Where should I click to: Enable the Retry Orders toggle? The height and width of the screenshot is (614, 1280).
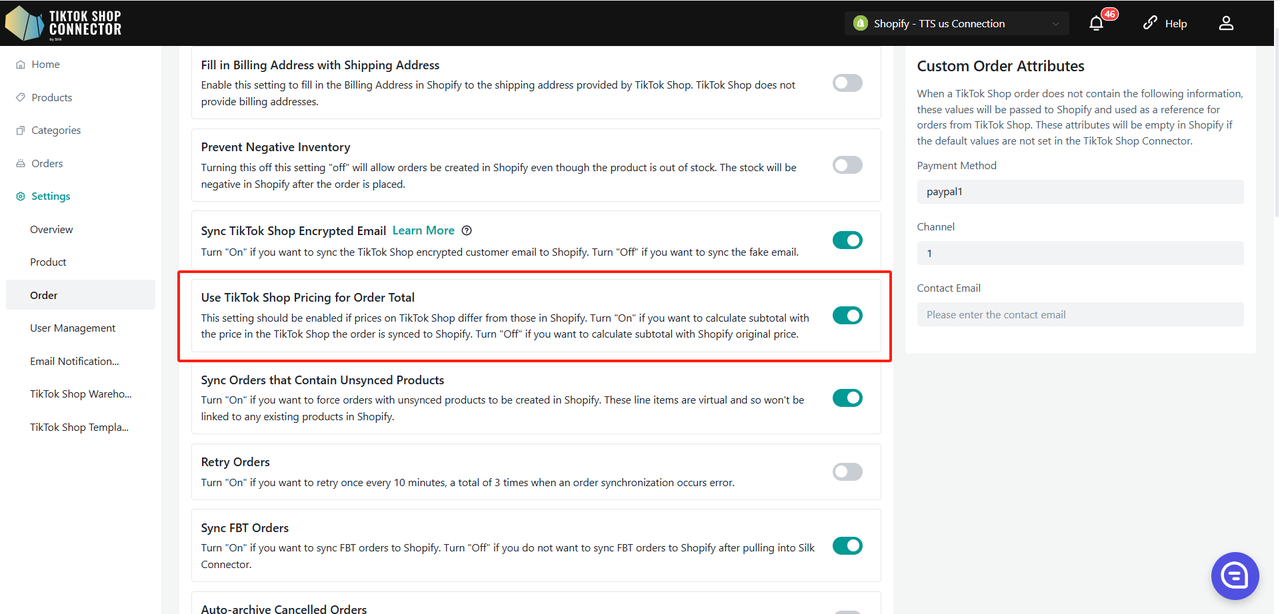click(x=847, y=472)
